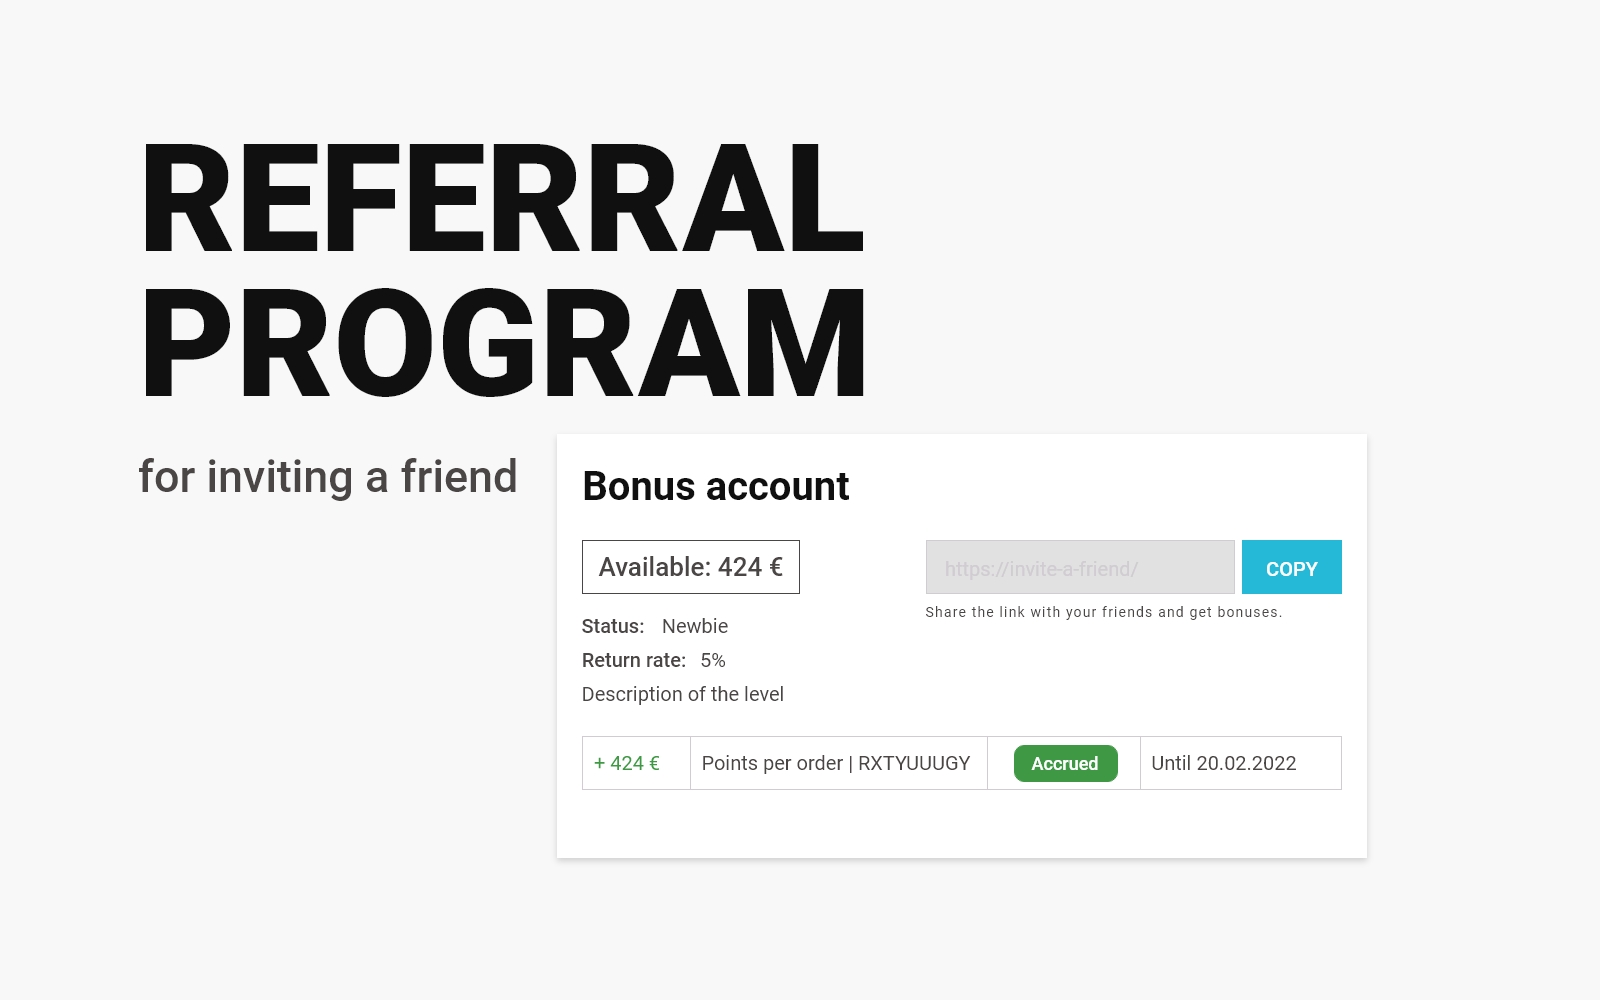This screenshot has width=1600, height=1000.
Task: Click the Return rate: label
Action: (634, 660)
